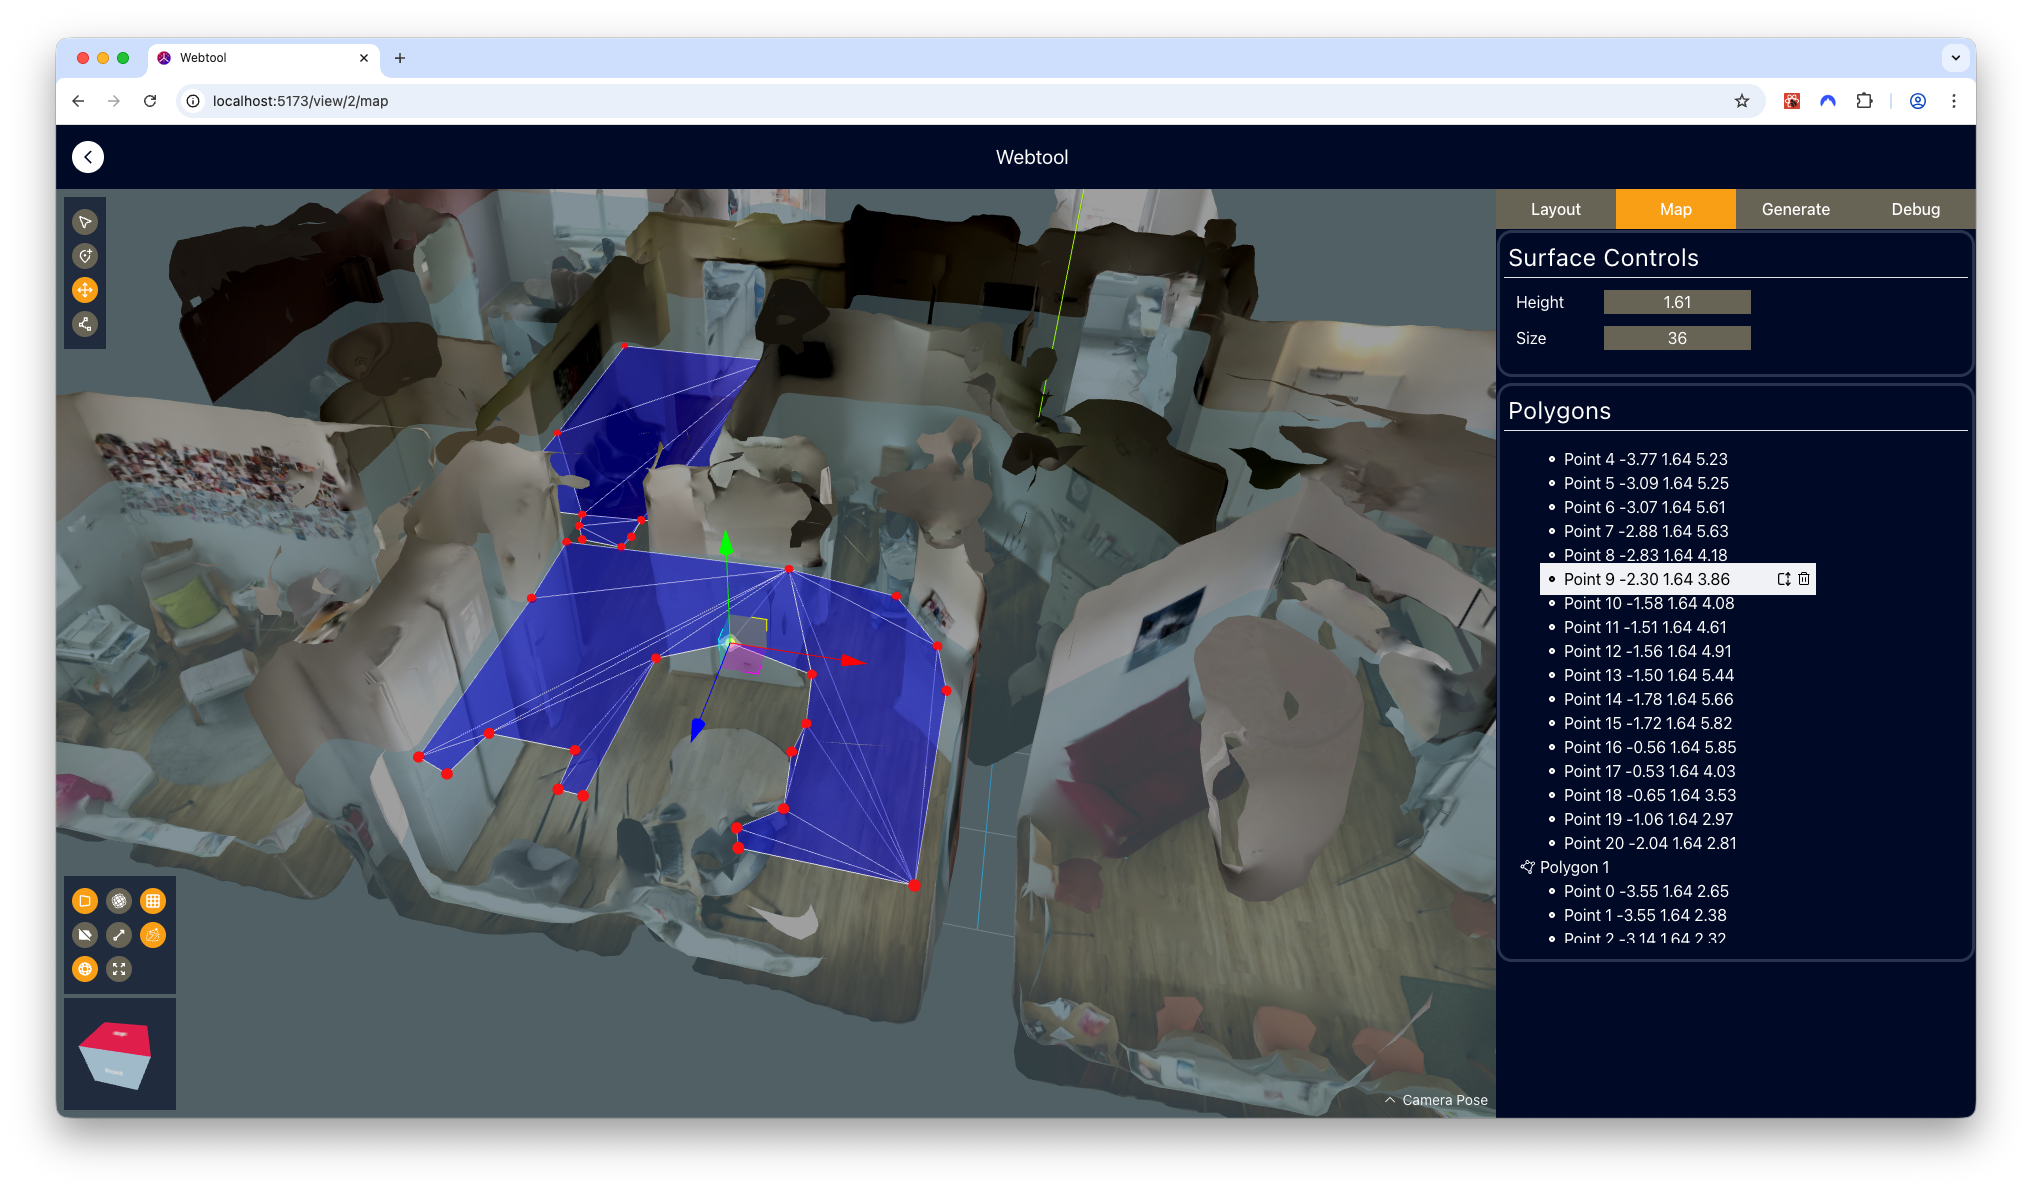2032x1192 pixels.
Task: Collapse the Camera Pose panel
Action: coord(1389,1100)
